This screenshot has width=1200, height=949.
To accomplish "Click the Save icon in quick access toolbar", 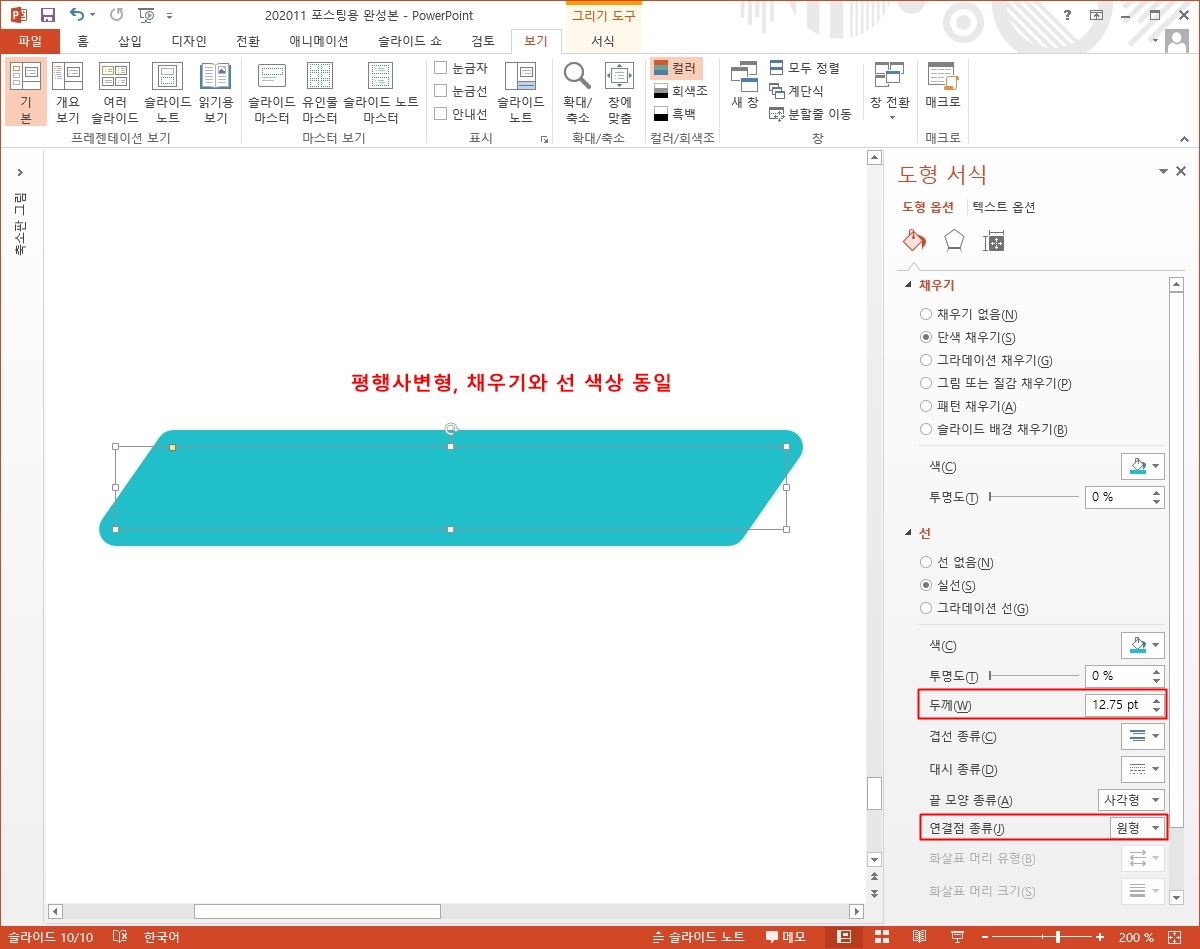I will [47, 15].
